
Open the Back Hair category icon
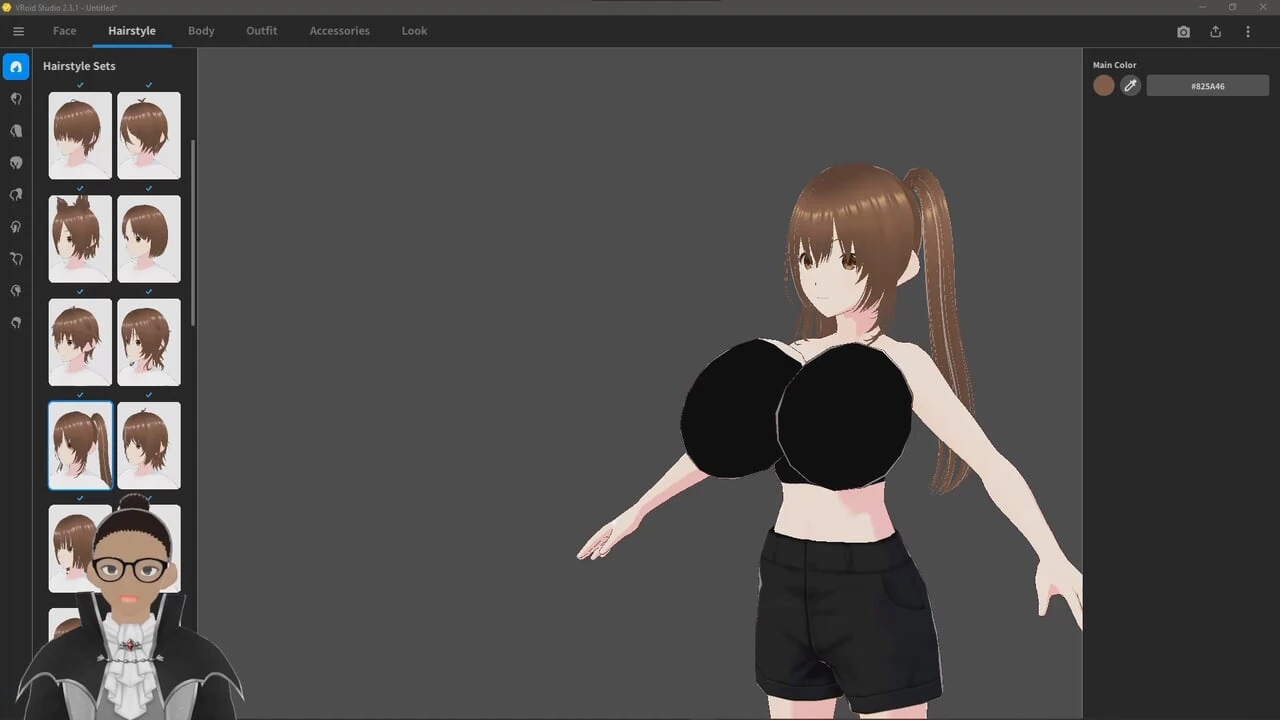coord(16,131)
